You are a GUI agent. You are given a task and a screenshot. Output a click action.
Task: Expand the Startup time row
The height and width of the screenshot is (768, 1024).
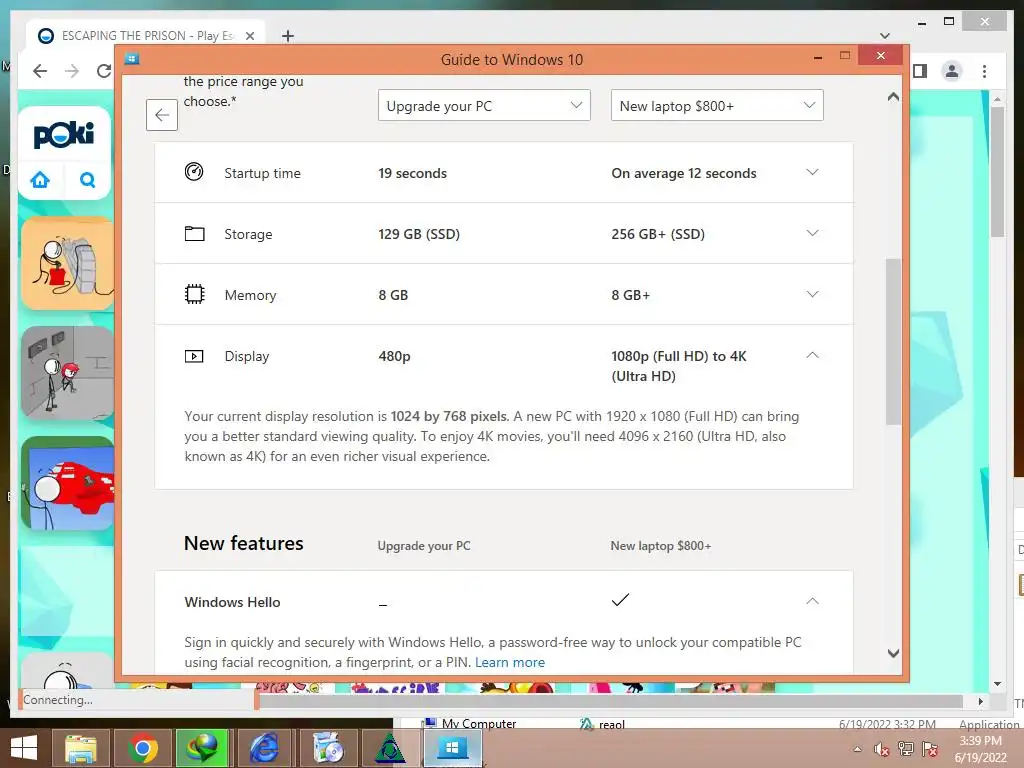coord(812,172)
